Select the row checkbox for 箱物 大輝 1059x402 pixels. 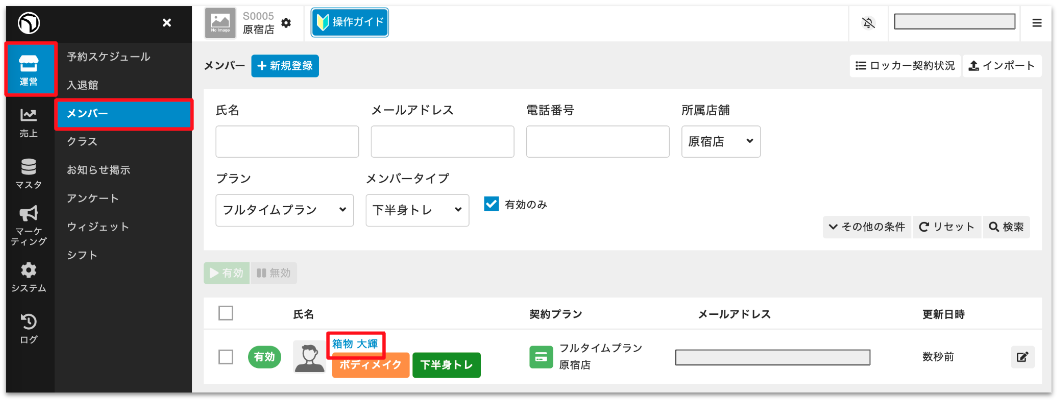pos(226,356)
